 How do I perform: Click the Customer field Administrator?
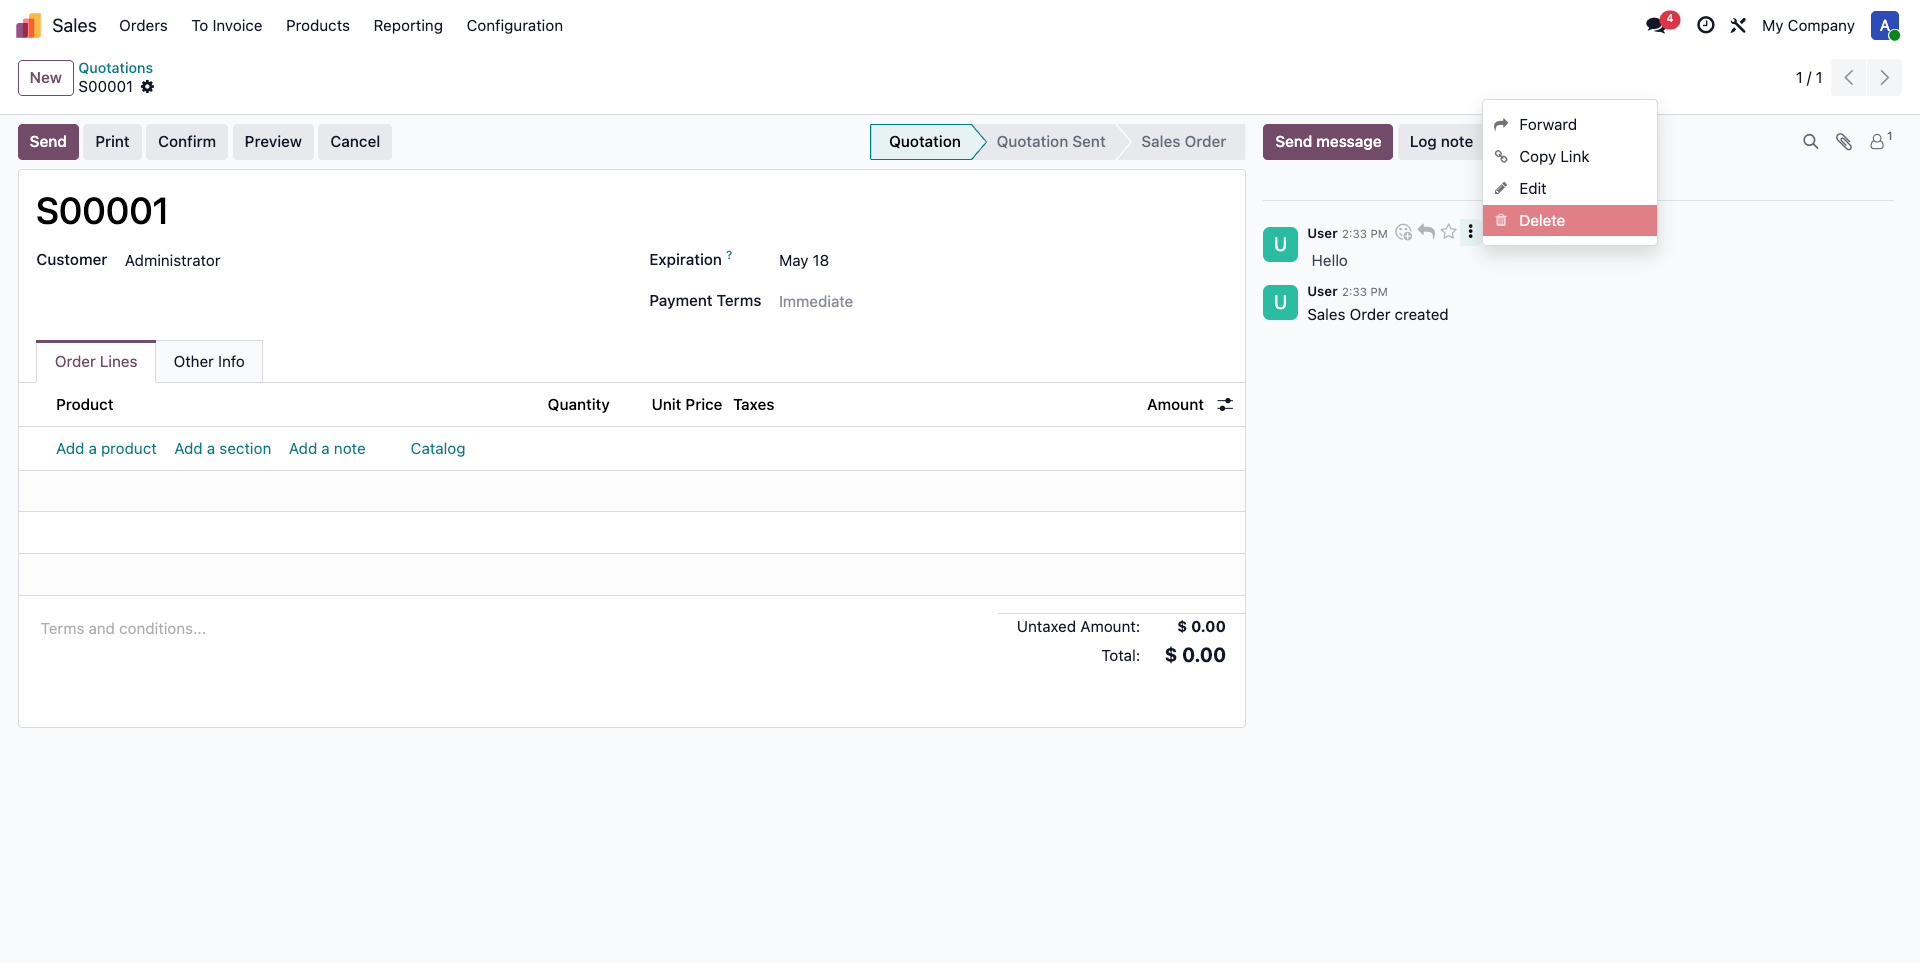tap(172, 261)
